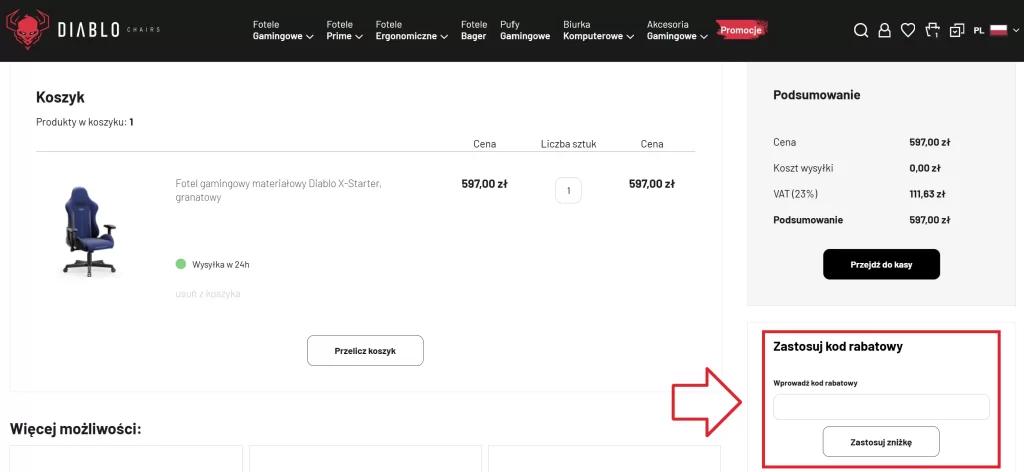Open Fotele Bager menu item
This screenshot has width=1024, height=472.
474,31
